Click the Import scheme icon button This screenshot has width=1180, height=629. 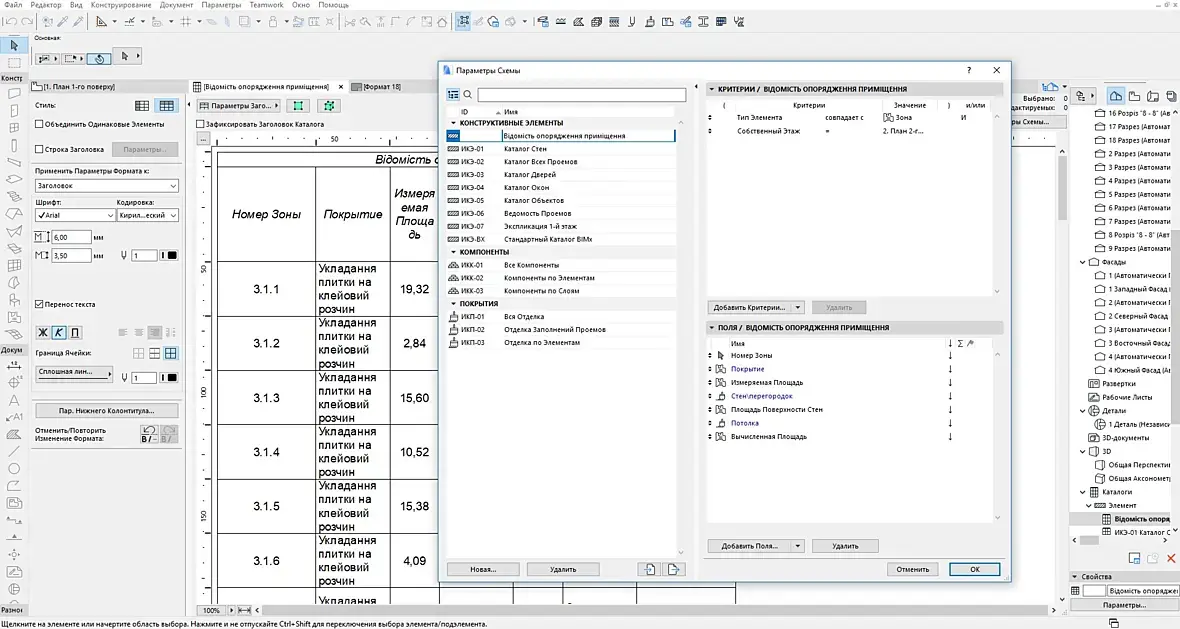tap(650, 569)
